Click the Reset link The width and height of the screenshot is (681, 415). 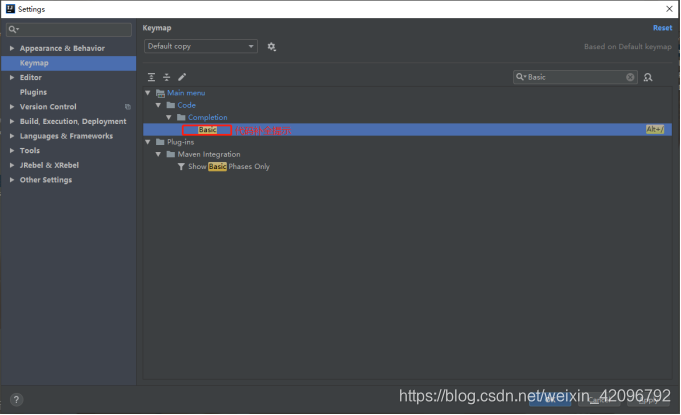pyautogui.click(x=662, y=28)
